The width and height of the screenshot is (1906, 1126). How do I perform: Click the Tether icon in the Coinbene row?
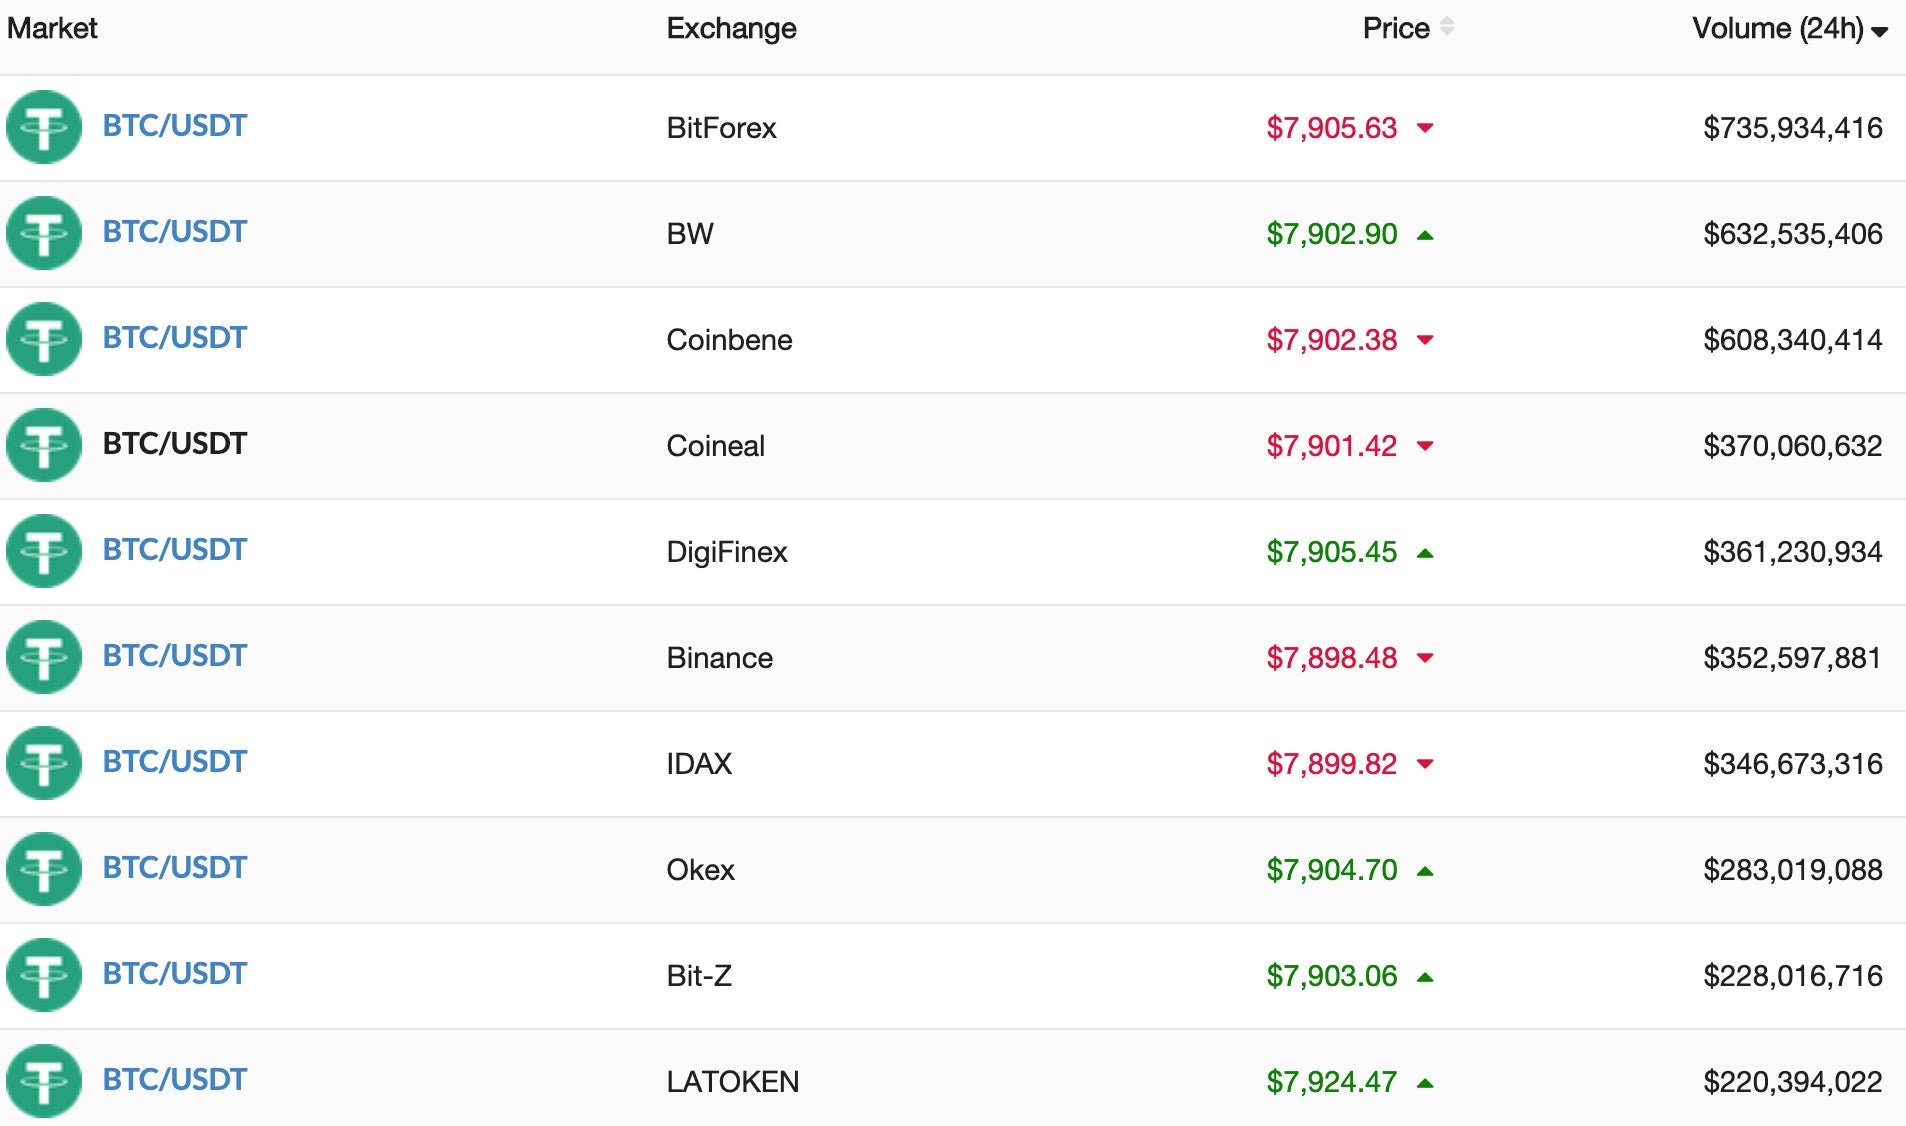(43, 339)
